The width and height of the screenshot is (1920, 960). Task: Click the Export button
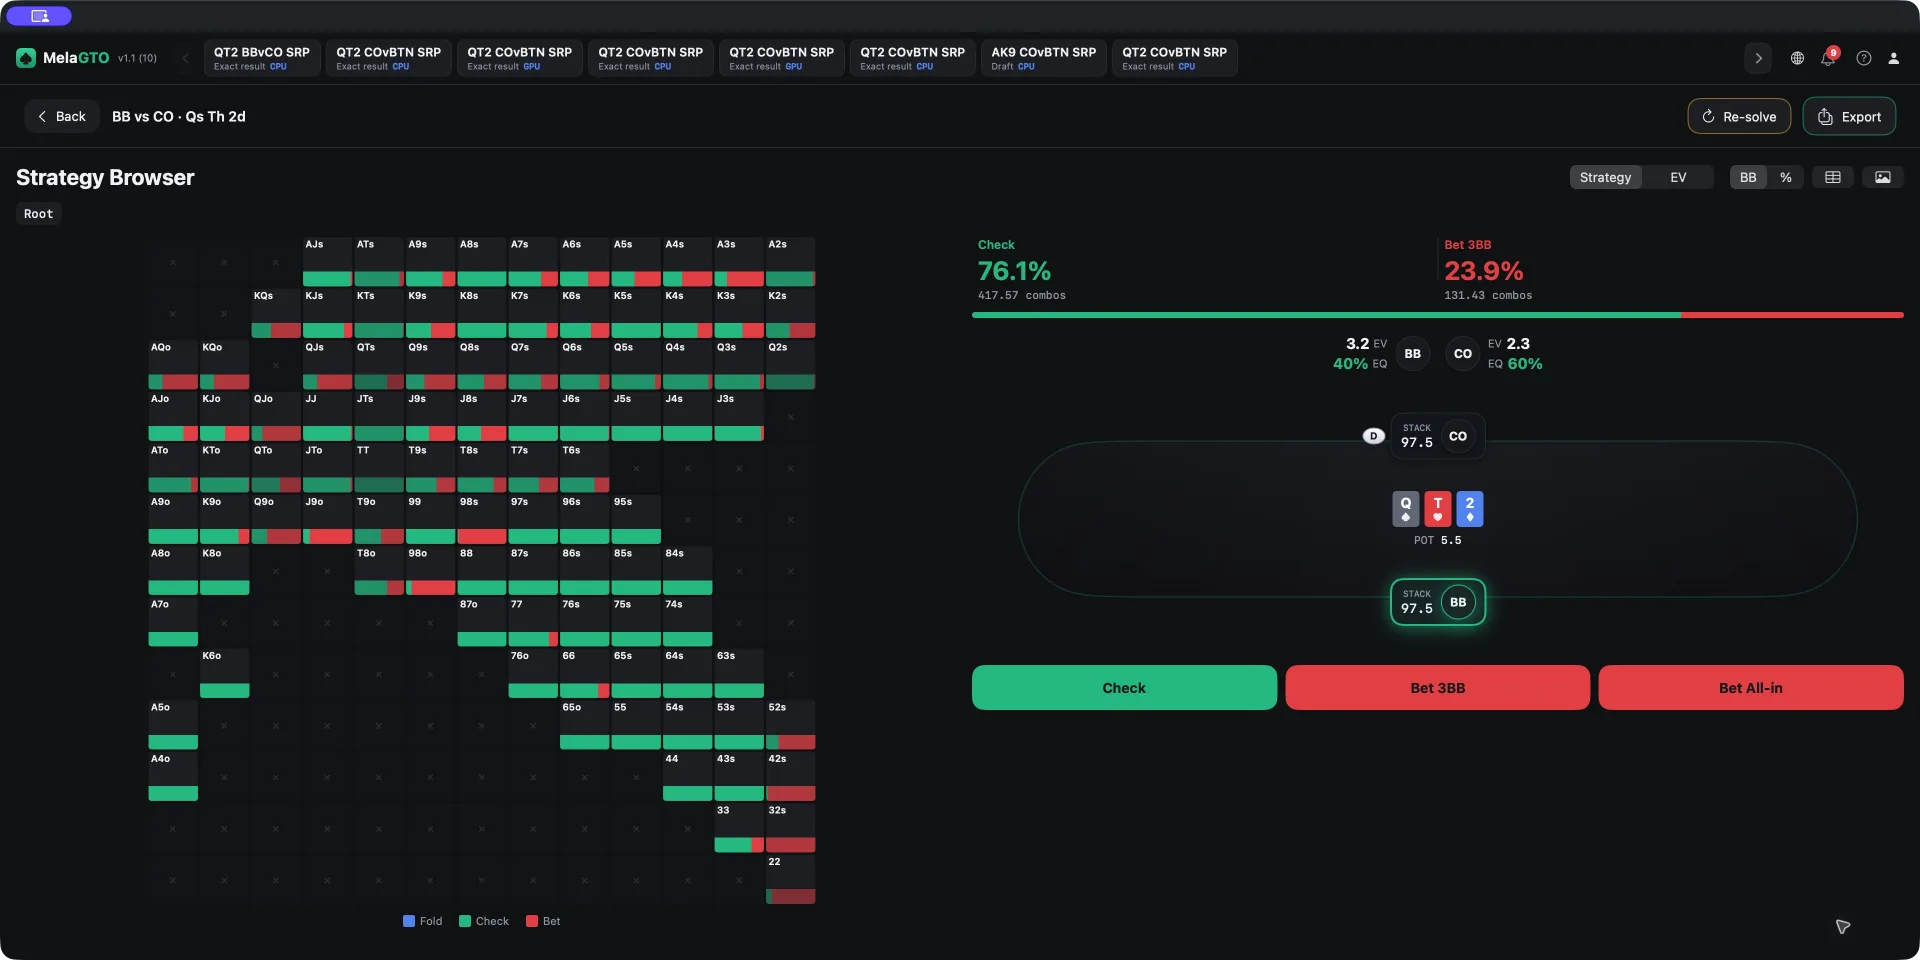[x=1849, y=116]
